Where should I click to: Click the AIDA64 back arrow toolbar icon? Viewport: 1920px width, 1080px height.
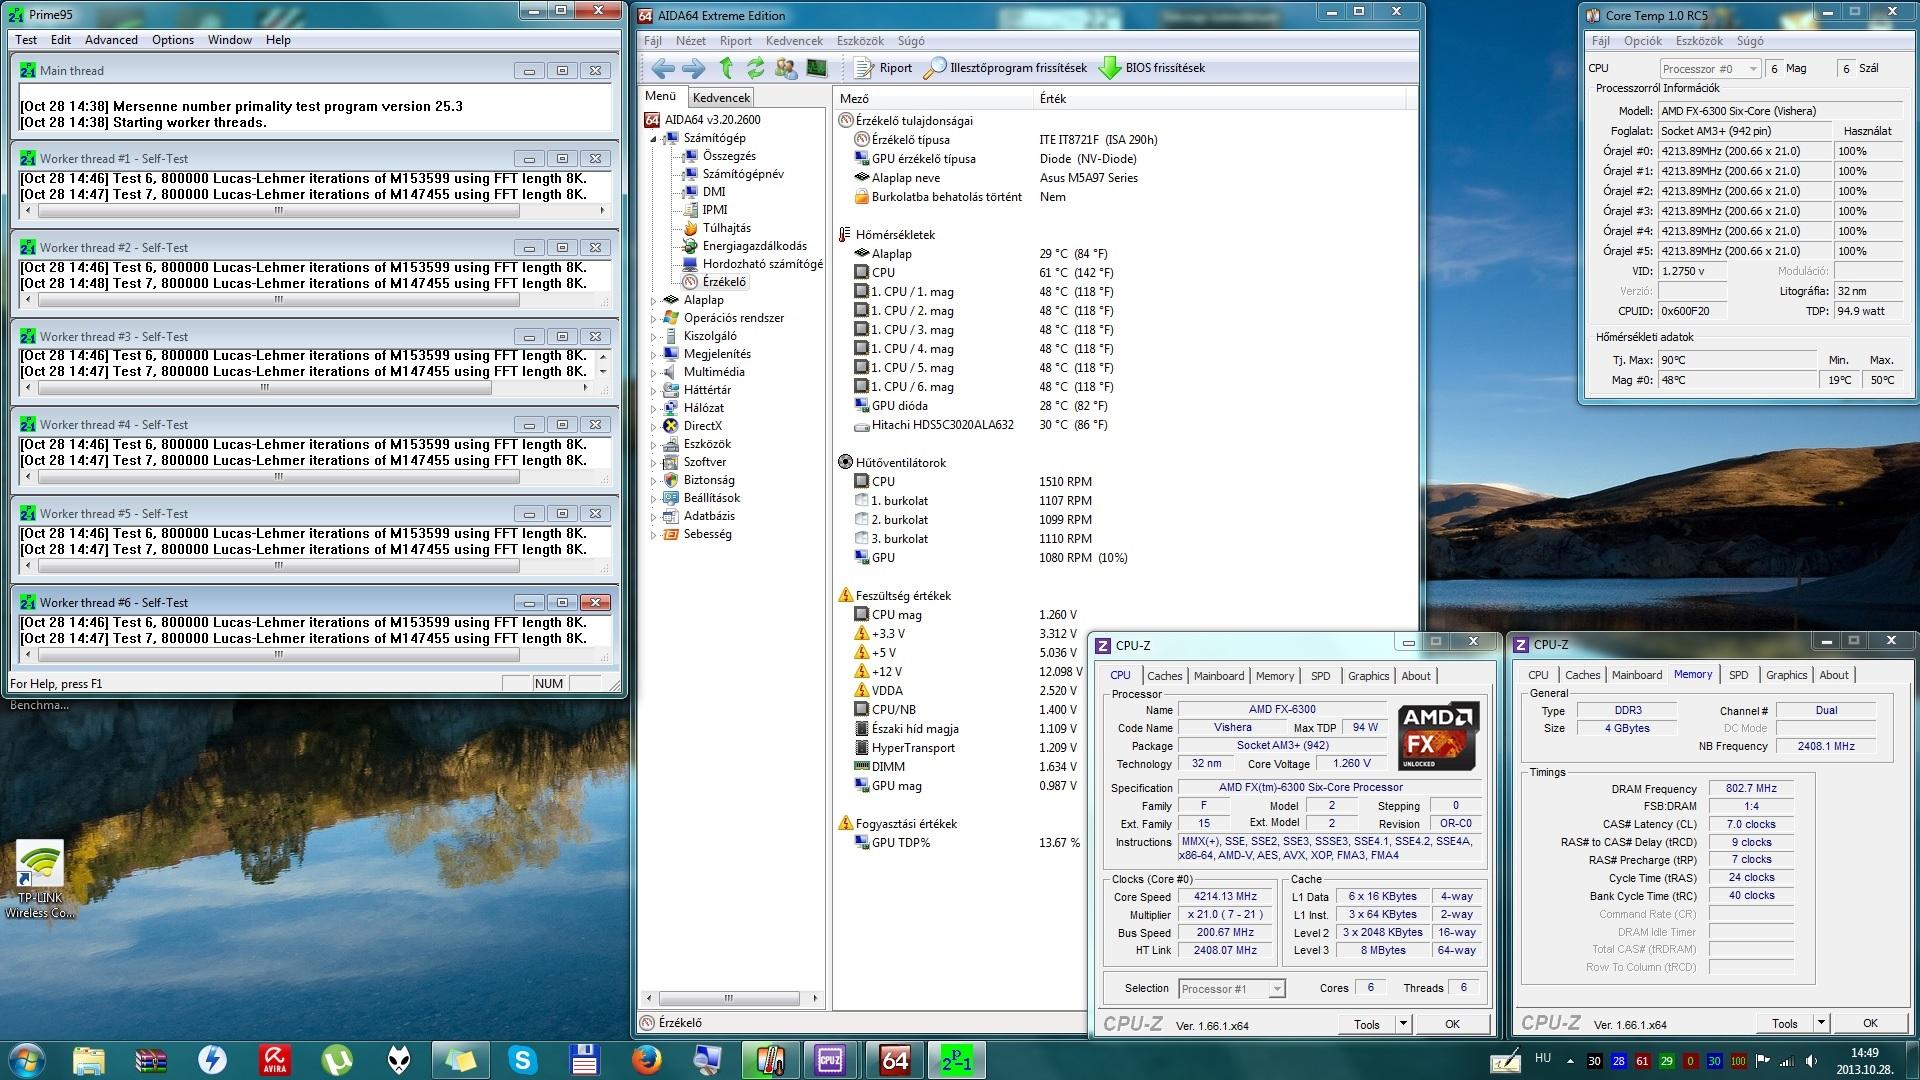[662, 68]
